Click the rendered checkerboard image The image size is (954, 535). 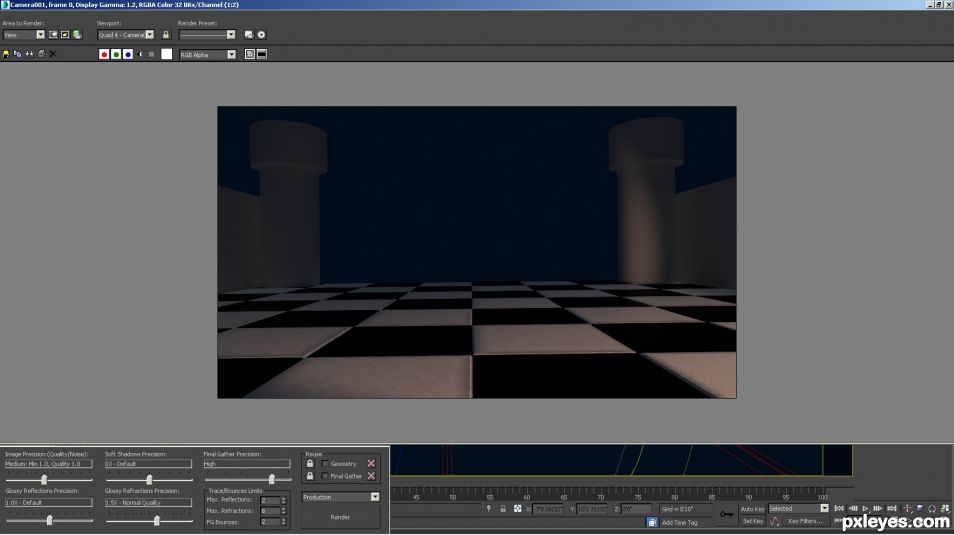[x=476, y=252]
